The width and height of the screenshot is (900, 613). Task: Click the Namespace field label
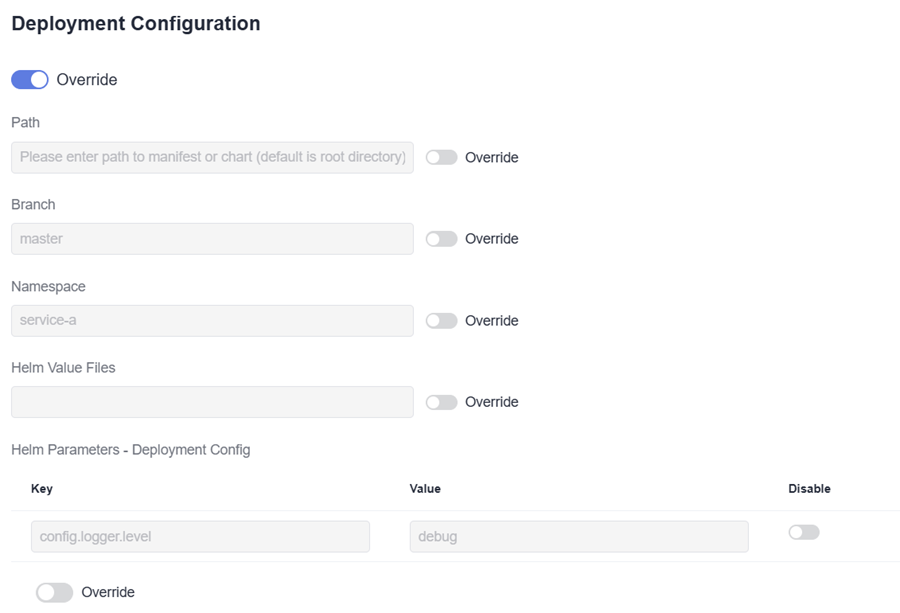tap(48, 286)
